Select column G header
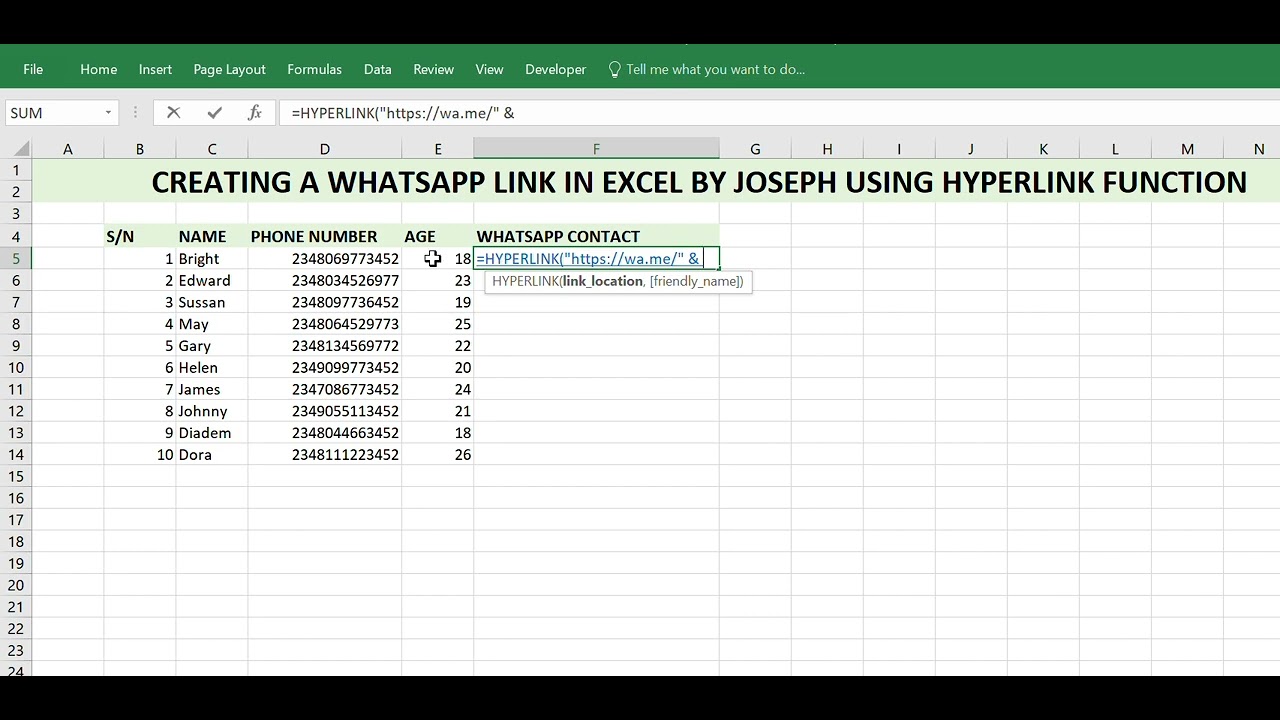1280x720 pixels. (x=755, y=149)
